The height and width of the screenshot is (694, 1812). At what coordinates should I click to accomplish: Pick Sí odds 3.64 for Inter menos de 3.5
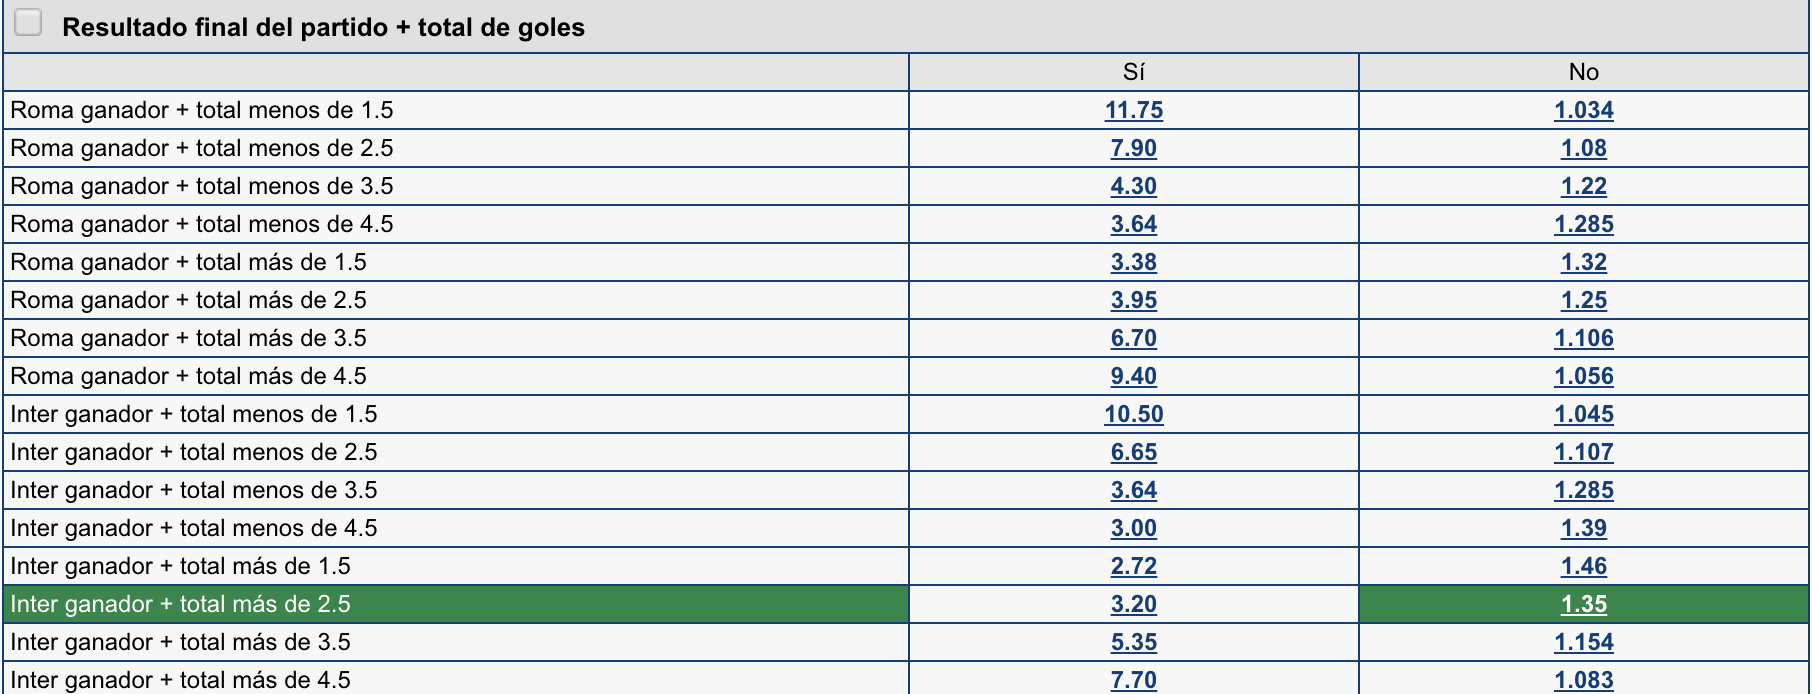(1133, 490)
